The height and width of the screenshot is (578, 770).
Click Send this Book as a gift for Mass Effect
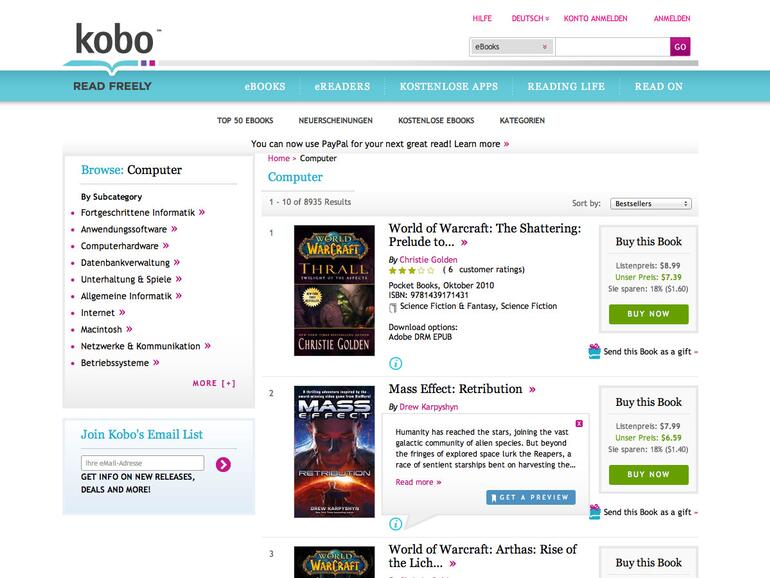[x=647, y=512]
